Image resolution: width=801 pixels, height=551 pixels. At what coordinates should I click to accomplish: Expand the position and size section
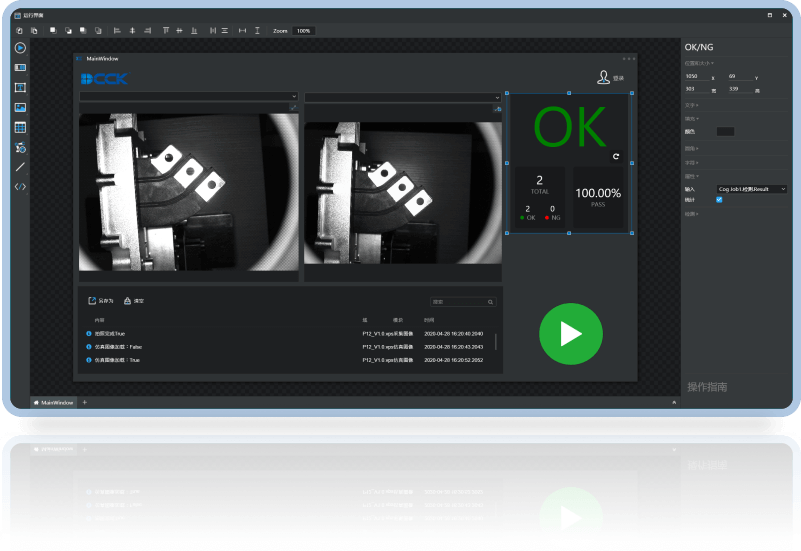pos(699,63)
